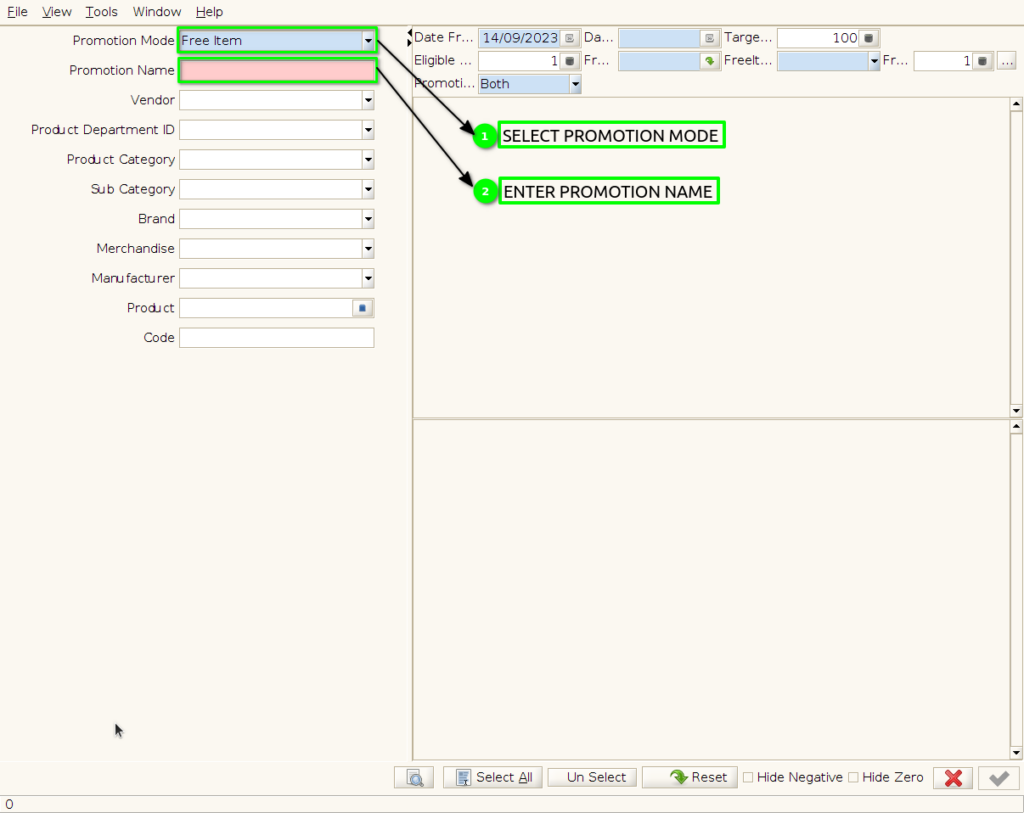Open the FreeItem dropdown in top row
This screenshot has width=1024, height=813.
pyautogui.click(x=874, y=61)
